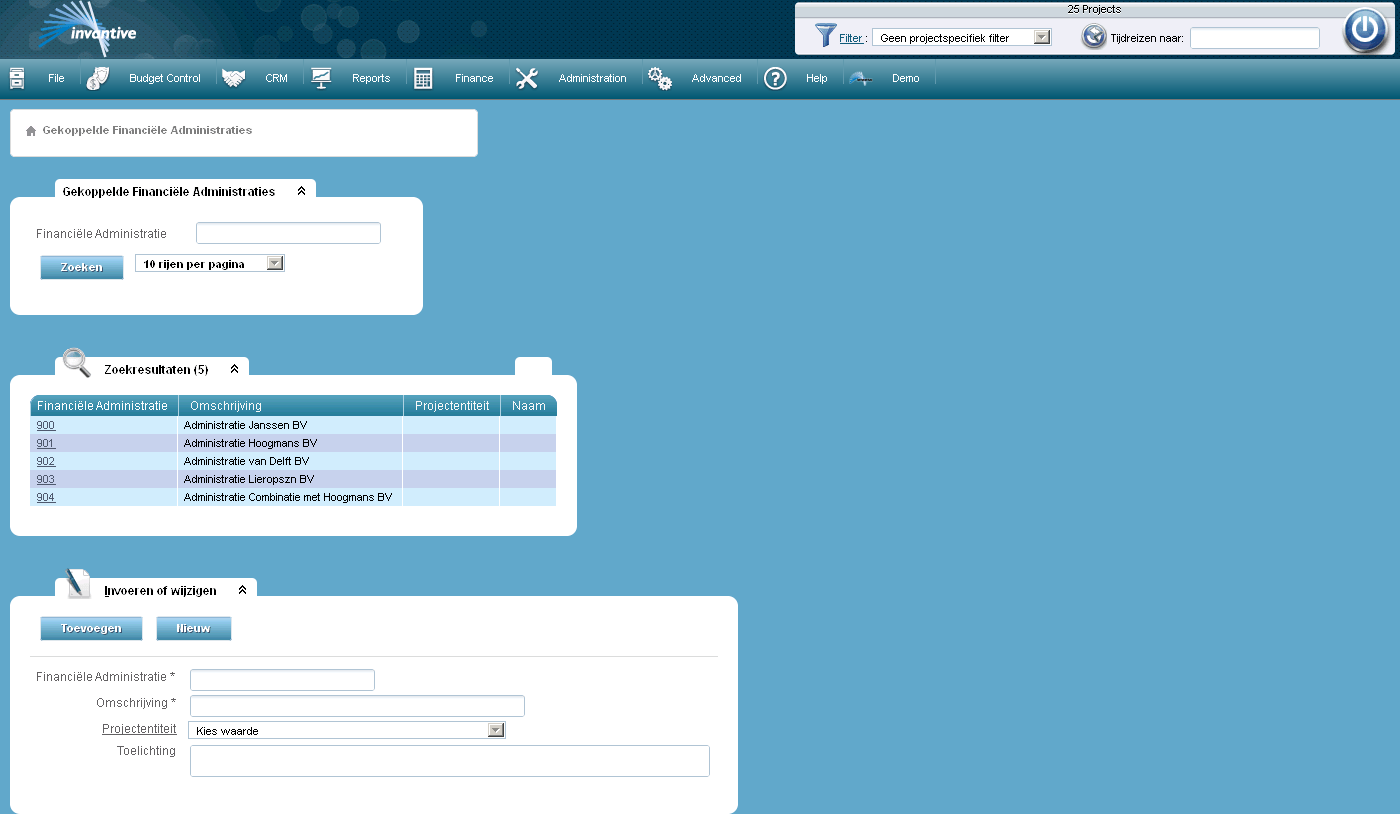The width and height of the screenshot is (1400, 814).
Task: Open the Reports menu
Action: pyautogui.click(x=371, y=78)
